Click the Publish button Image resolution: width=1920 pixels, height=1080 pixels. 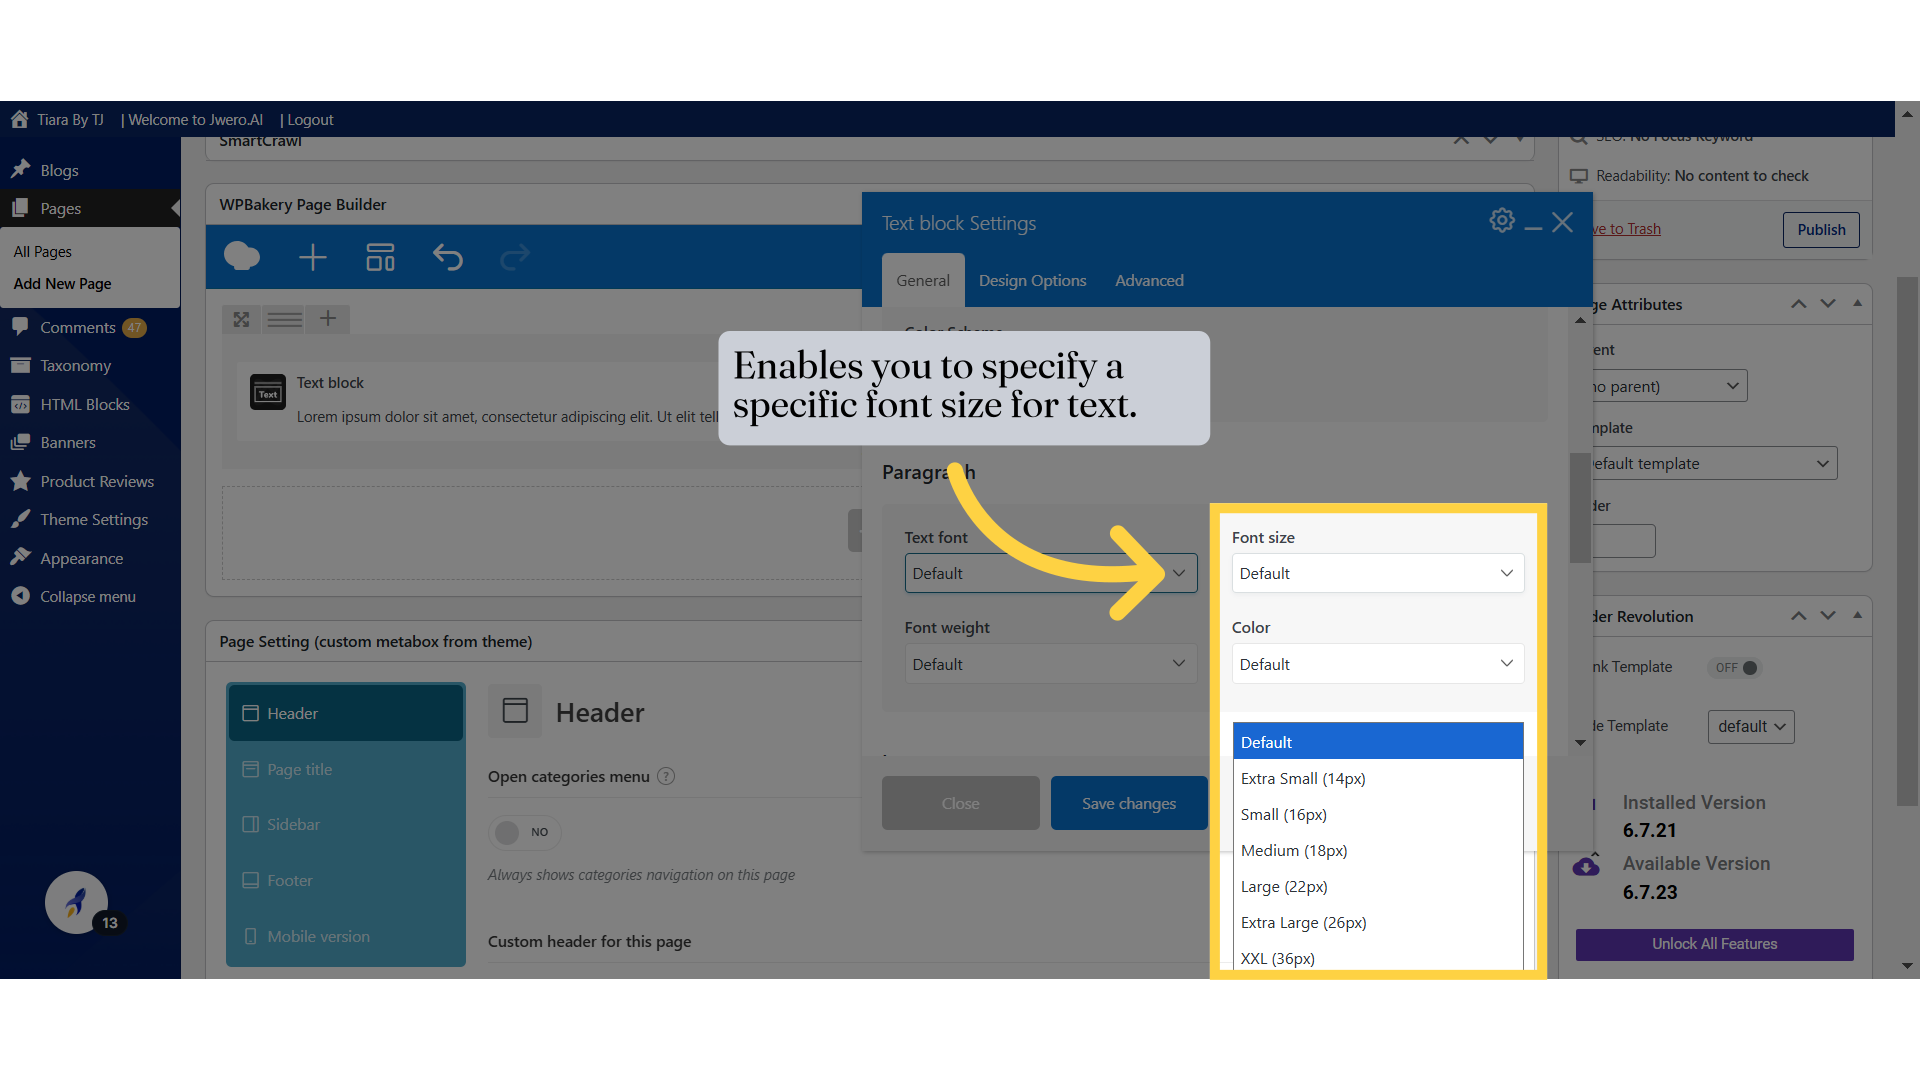(1820, 230)
